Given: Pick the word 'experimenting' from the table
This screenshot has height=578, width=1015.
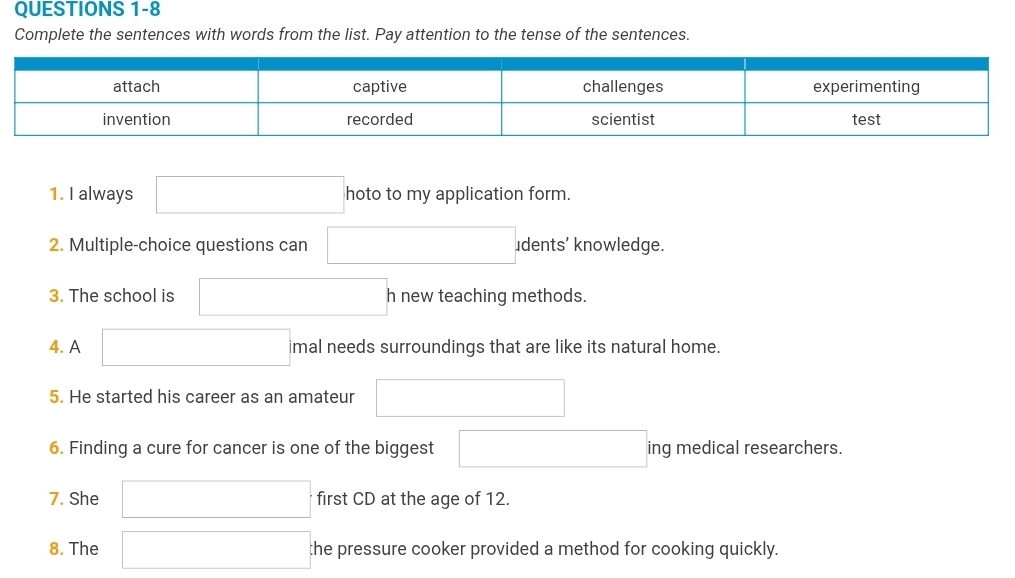Looking at the screenshot, I should [866, 87].
